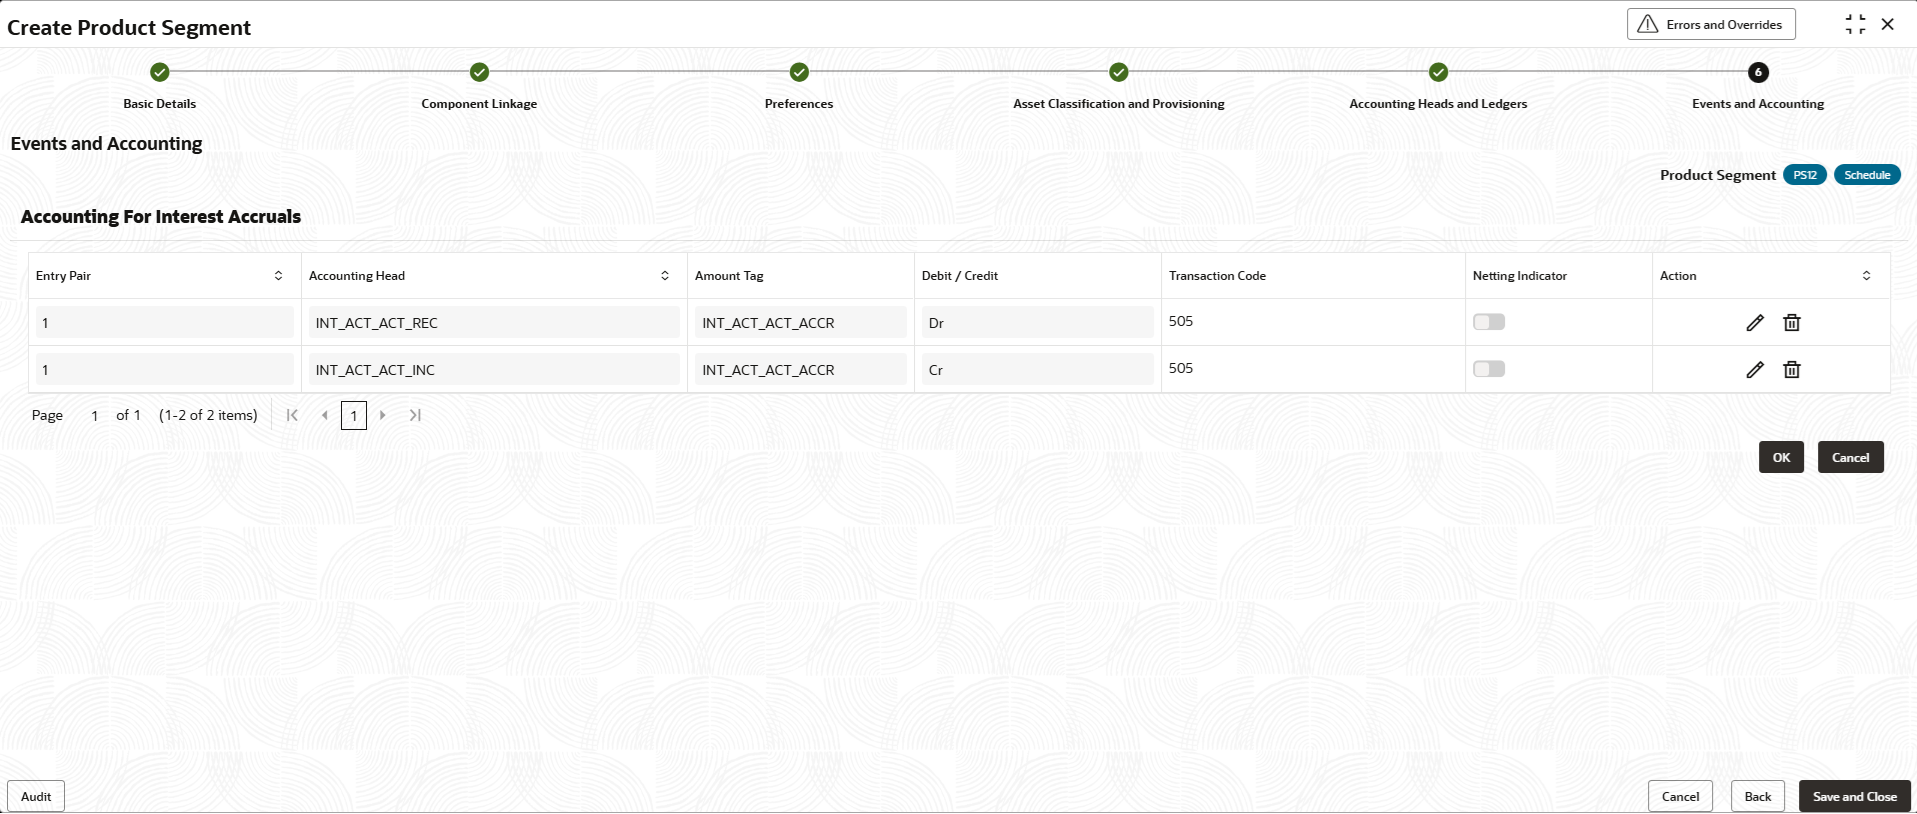1917x814 pixels.
Task: Open Asset Classification and Provisioning step
Action: 1119,104
